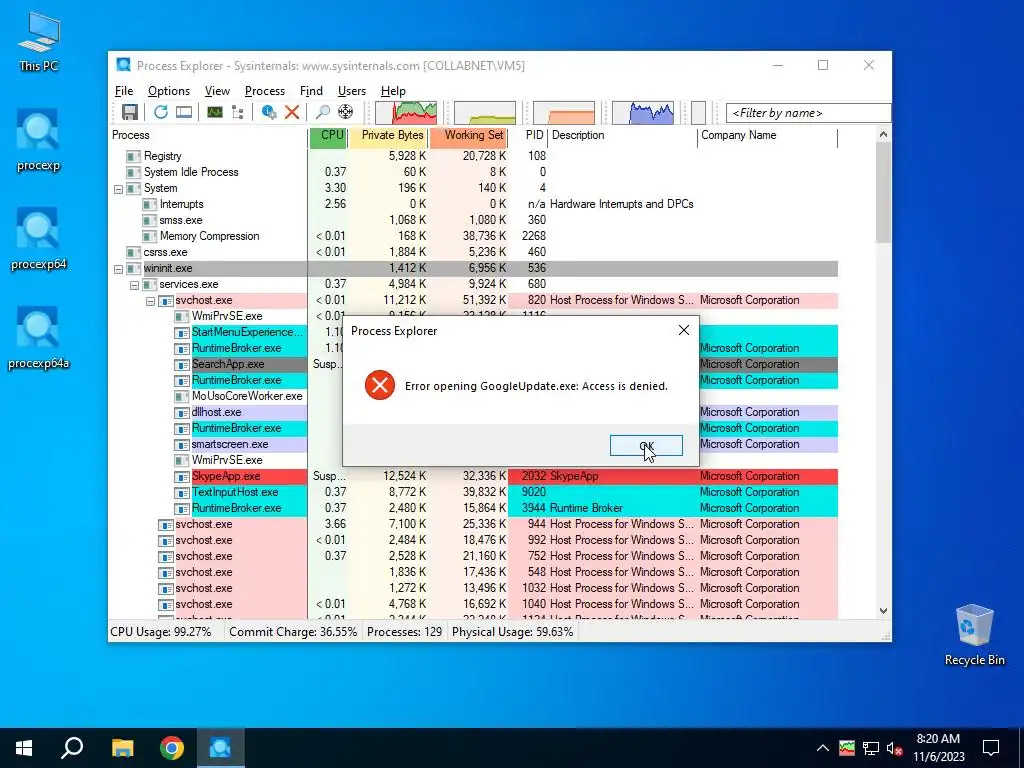Select the dllhost.exe process
The width and height of the screenshot is (1024, 768).
click(216, 412)
